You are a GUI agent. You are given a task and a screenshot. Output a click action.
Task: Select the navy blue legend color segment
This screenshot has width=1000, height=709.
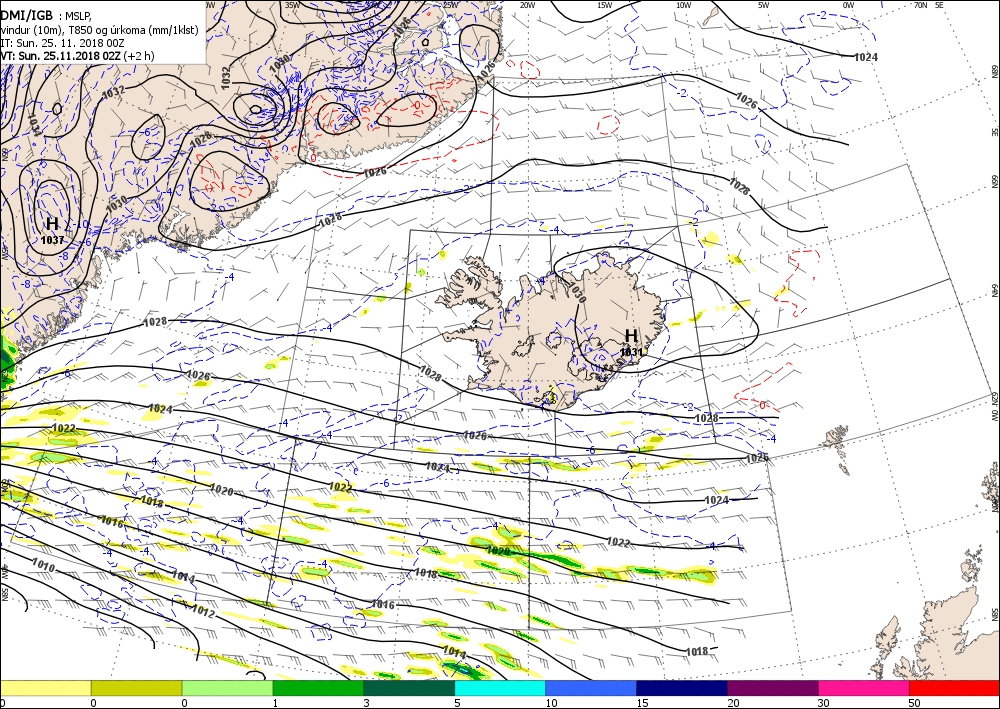coord(682,688)
